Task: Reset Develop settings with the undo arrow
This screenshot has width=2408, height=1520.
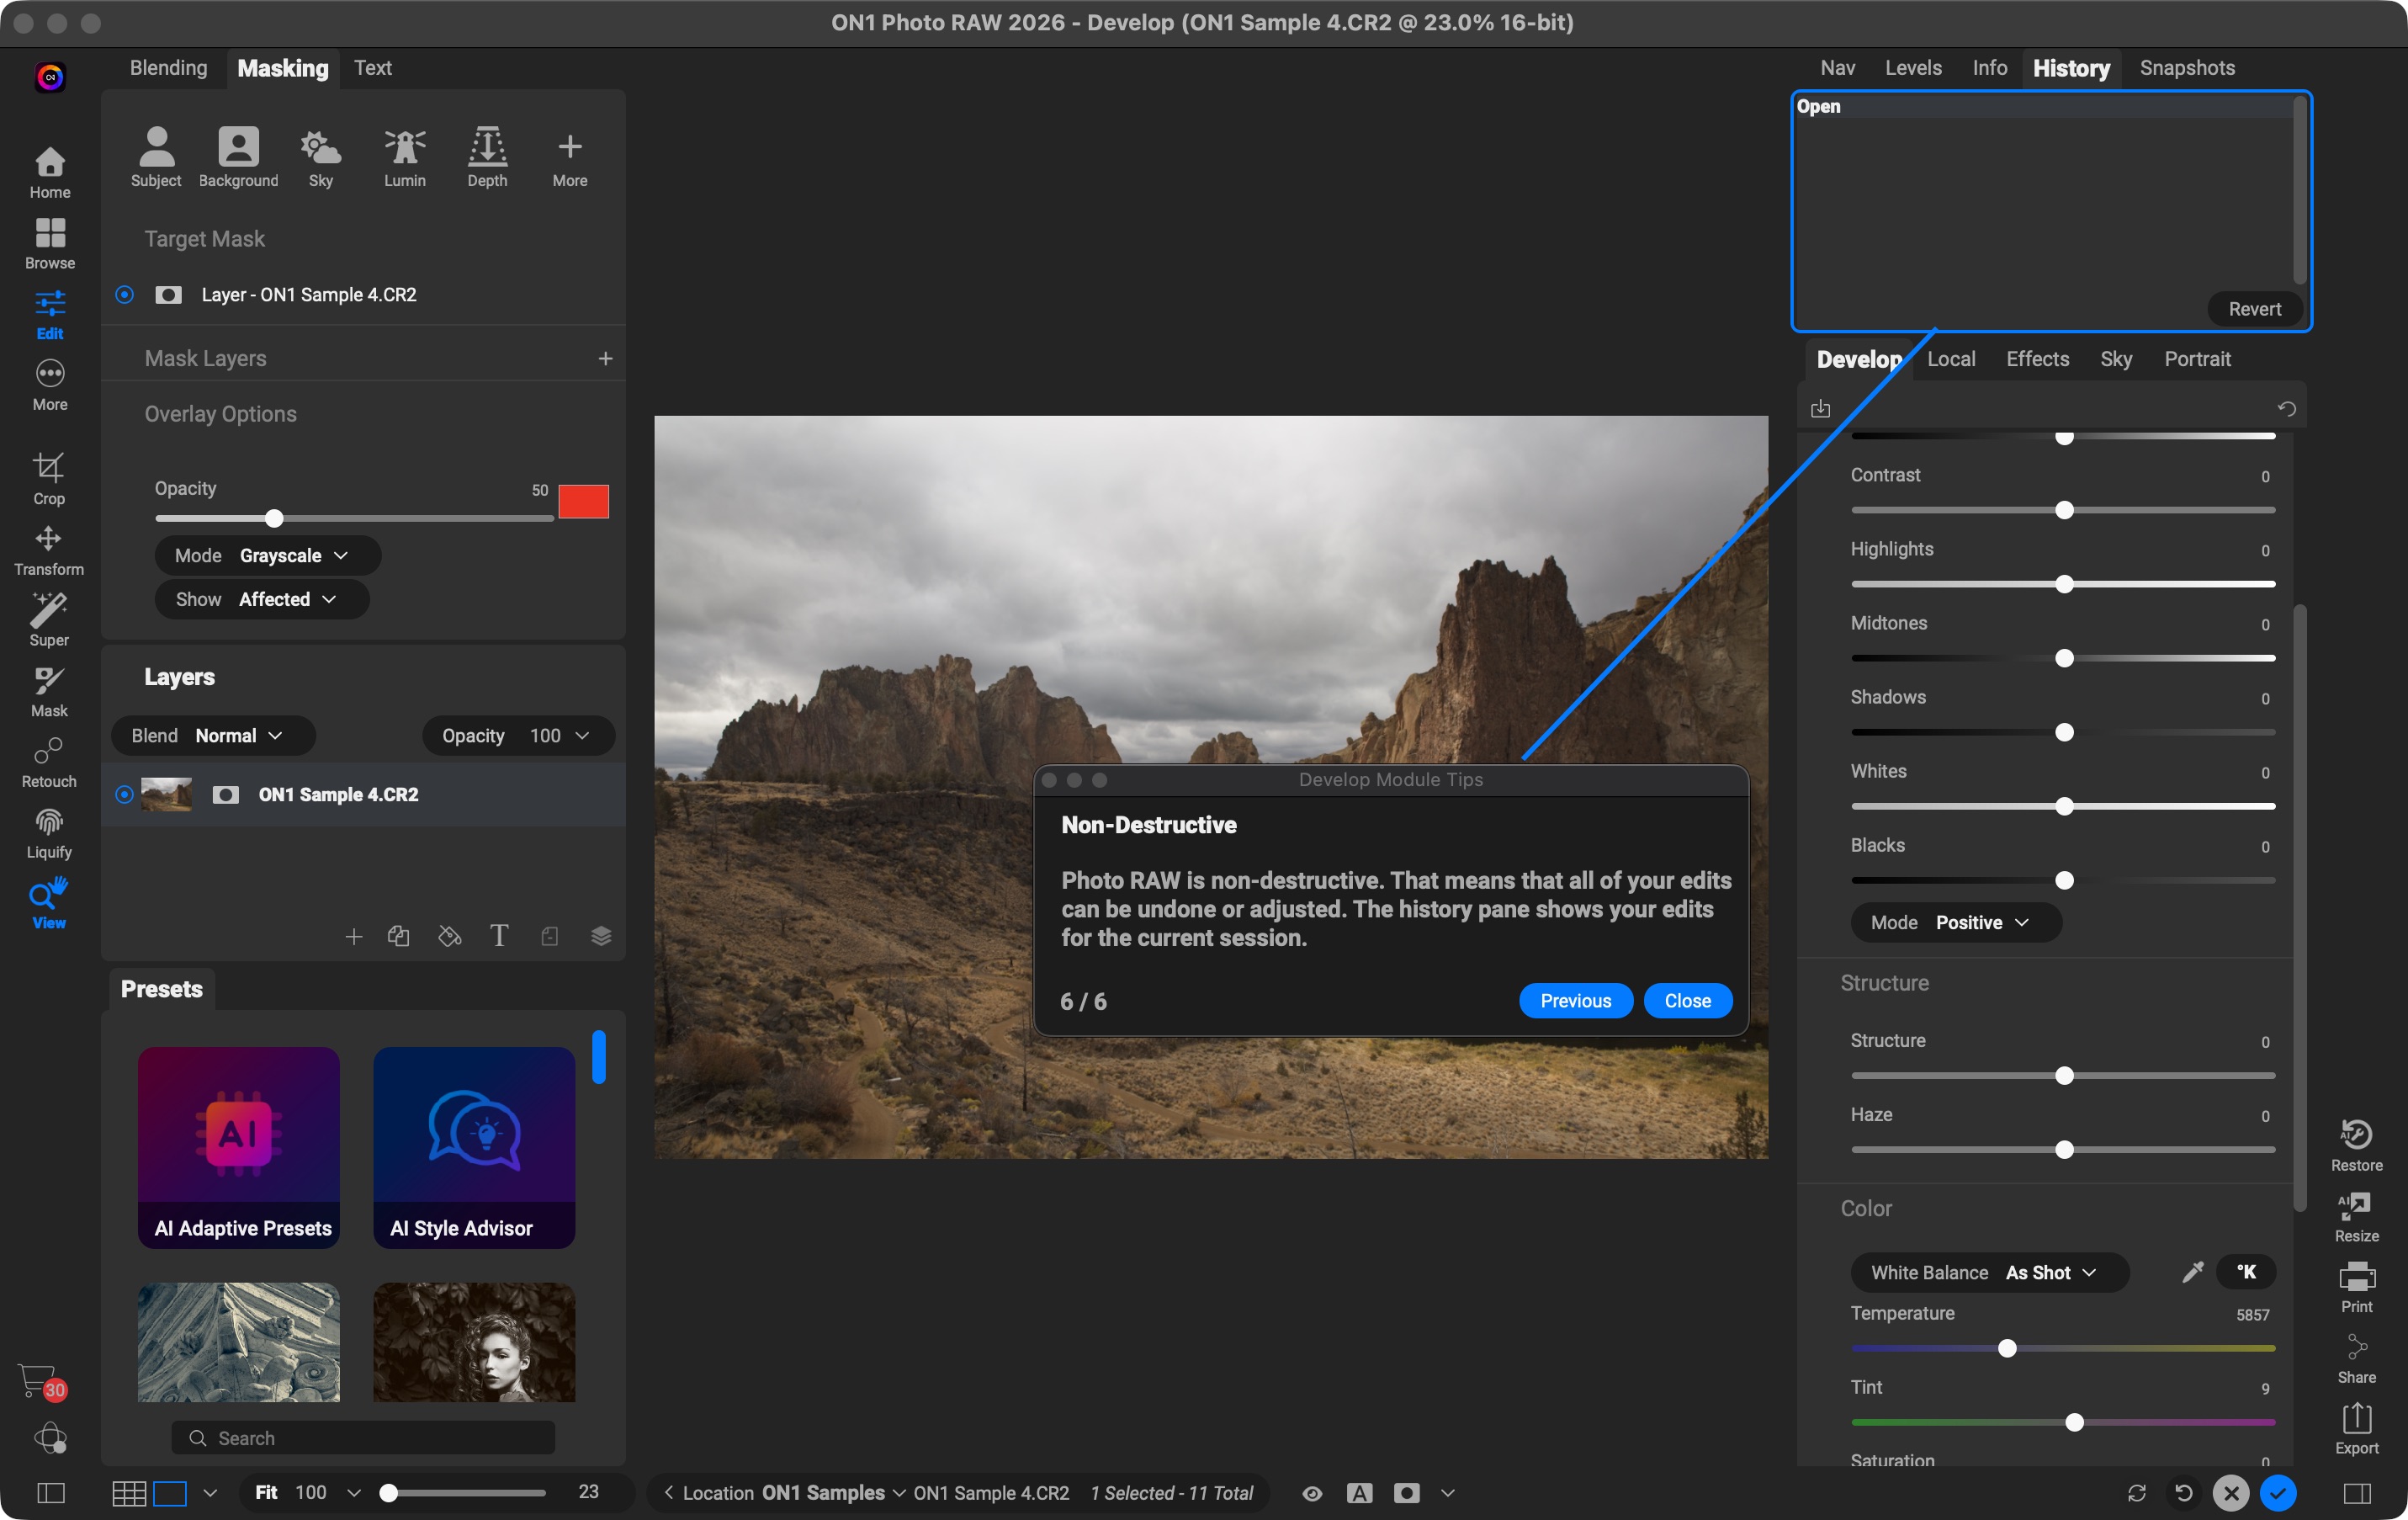Action: (2286, 408)
